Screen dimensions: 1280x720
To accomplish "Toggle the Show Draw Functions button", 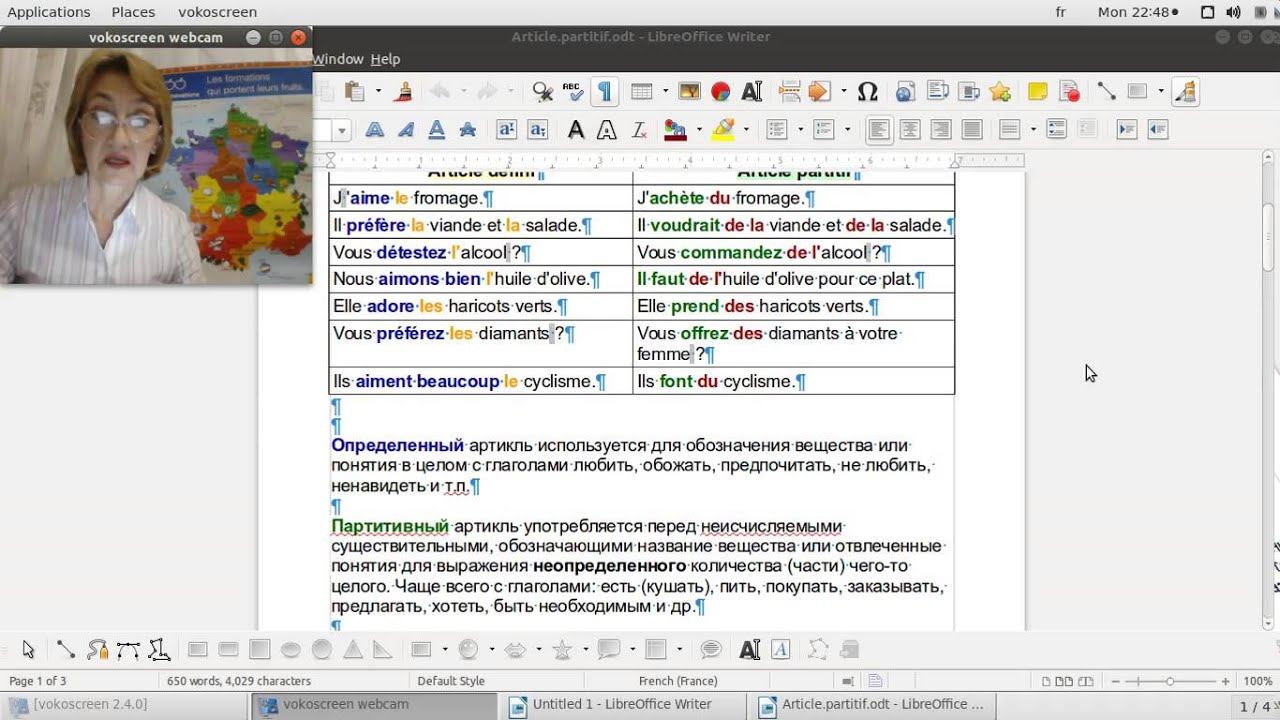I will tap(1185, 92).
